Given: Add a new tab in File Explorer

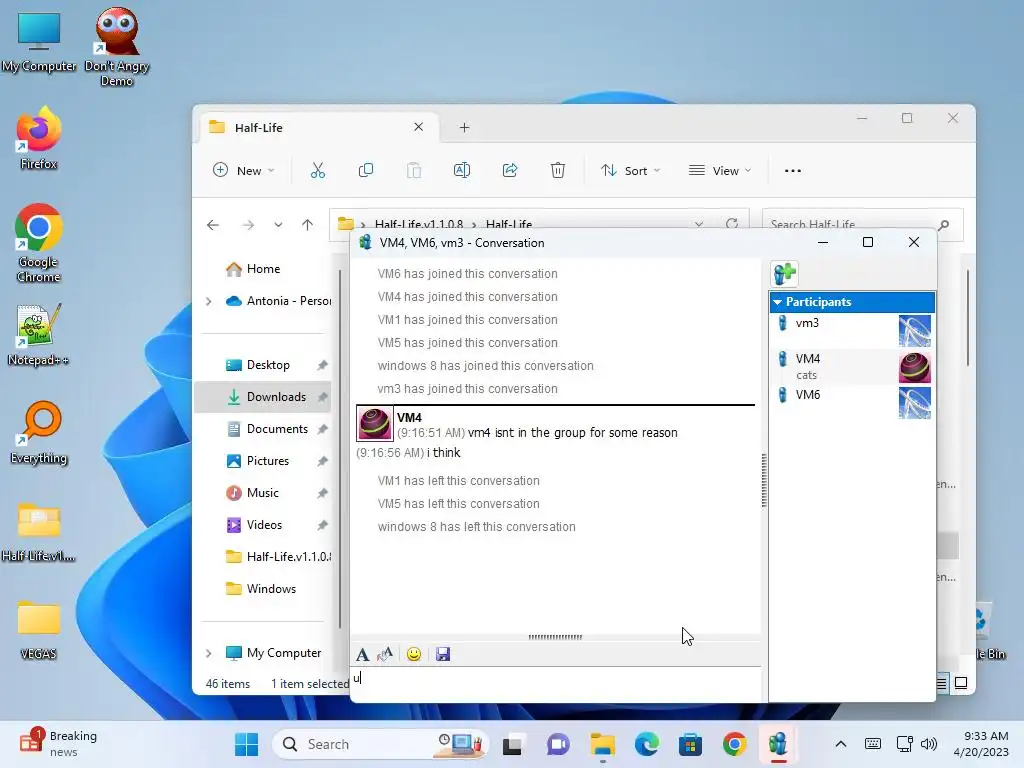Looking at the screenshot, I should 464,127.
